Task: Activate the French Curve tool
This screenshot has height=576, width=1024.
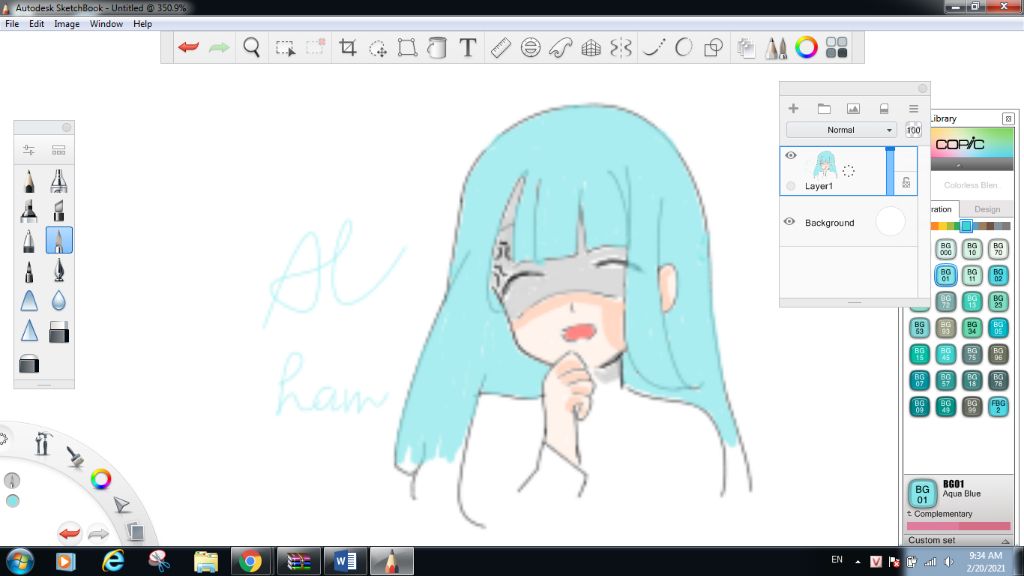Action: [x=560, y=47]
